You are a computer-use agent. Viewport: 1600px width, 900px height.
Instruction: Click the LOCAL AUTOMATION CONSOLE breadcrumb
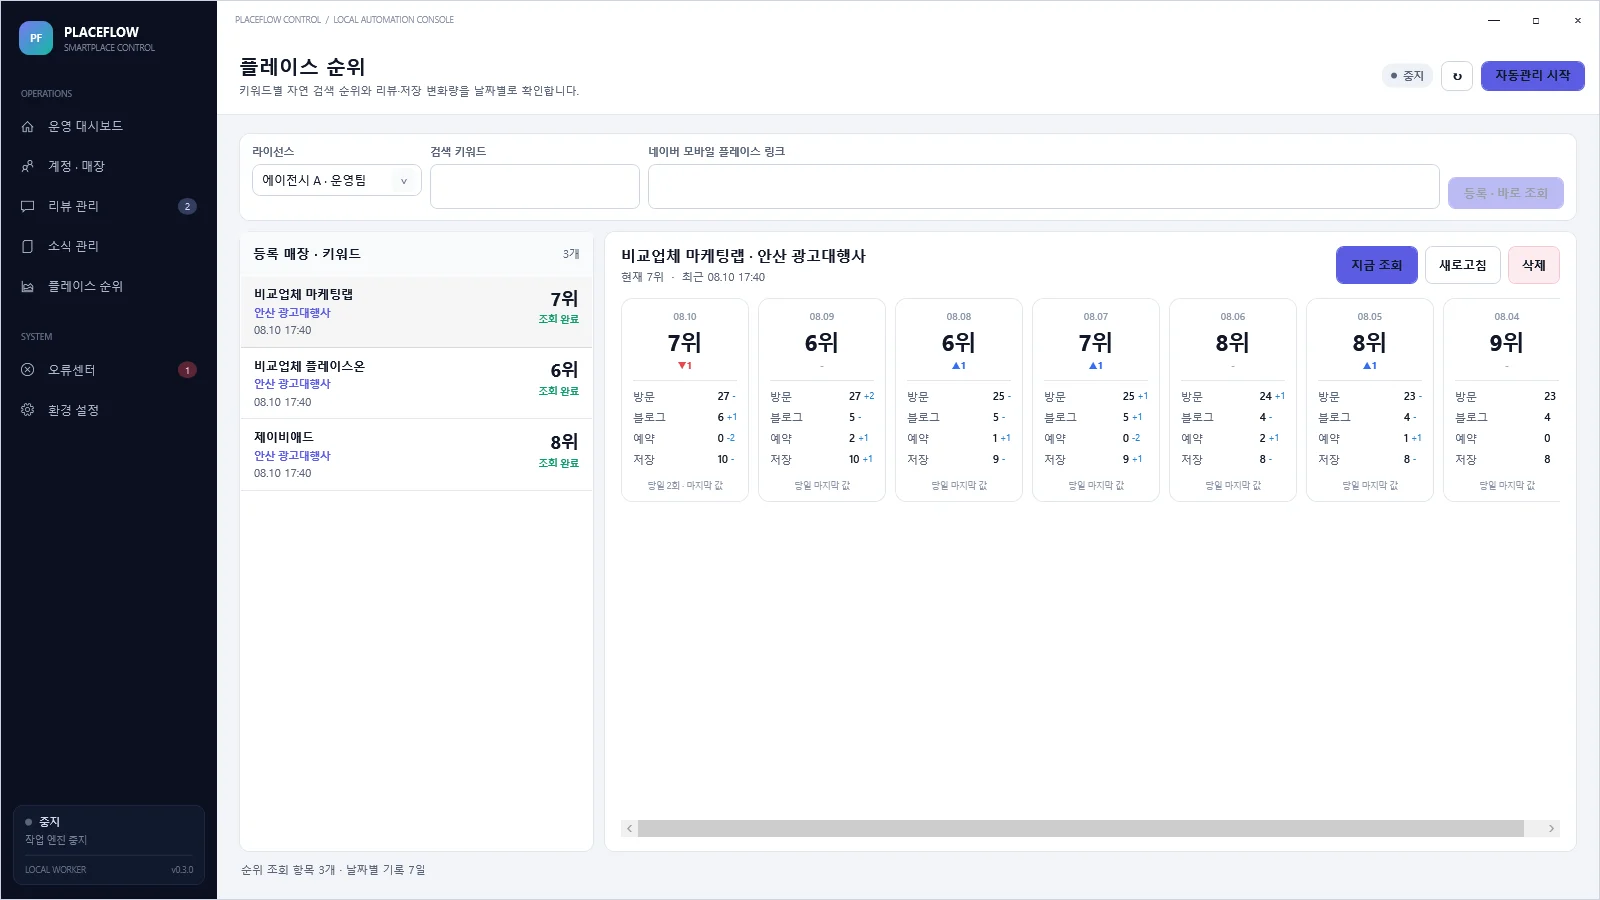click(393, 20)
